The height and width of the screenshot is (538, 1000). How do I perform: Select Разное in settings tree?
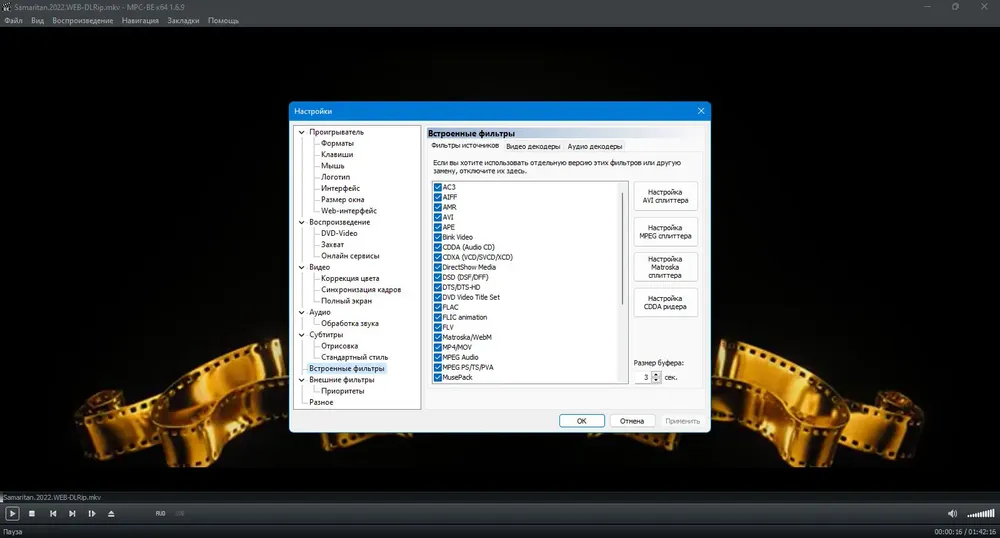click(x=321, y=403)
